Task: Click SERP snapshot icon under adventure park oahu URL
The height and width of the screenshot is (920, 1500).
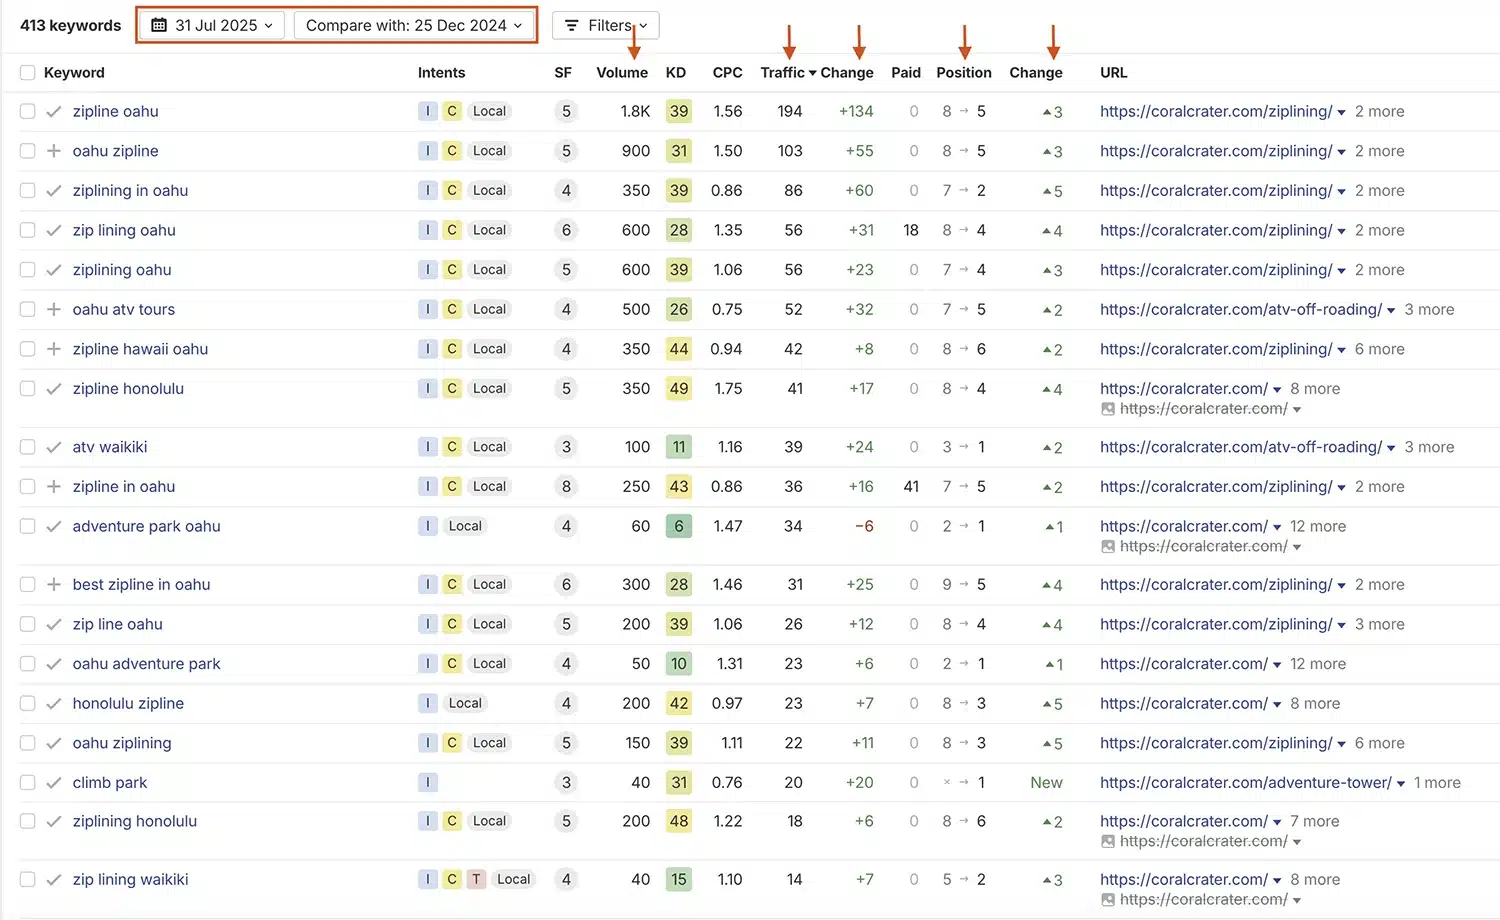Action: tap(1107, 546)
